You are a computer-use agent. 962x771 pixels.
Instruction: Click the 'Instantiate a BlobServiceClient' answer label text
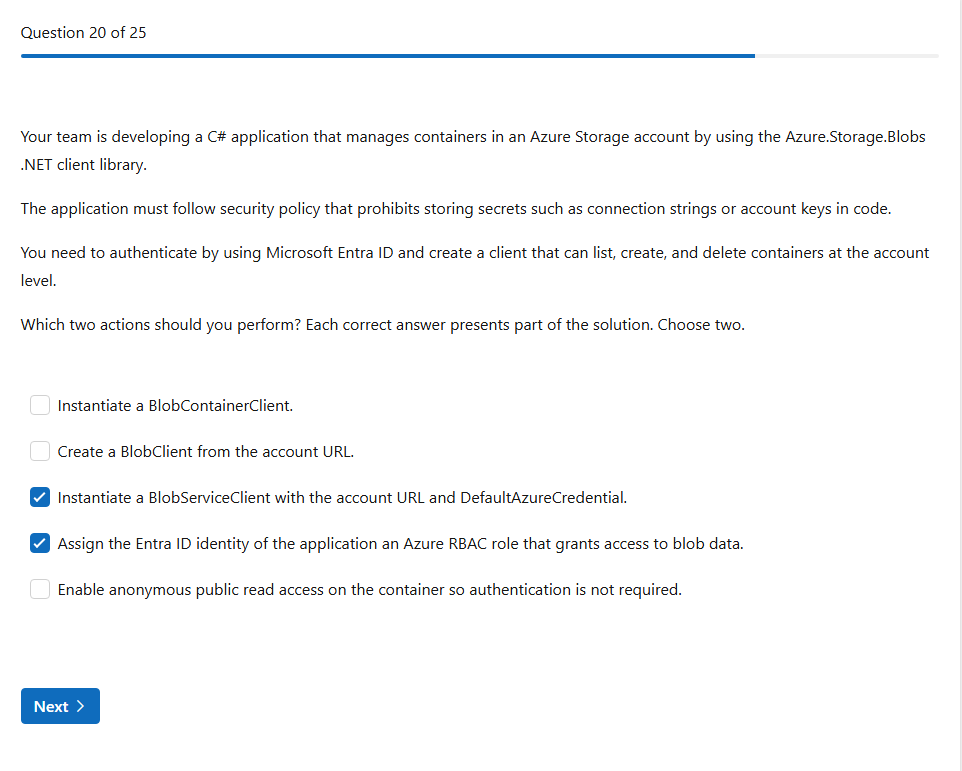pyautogui.click(x=342, y=498)
